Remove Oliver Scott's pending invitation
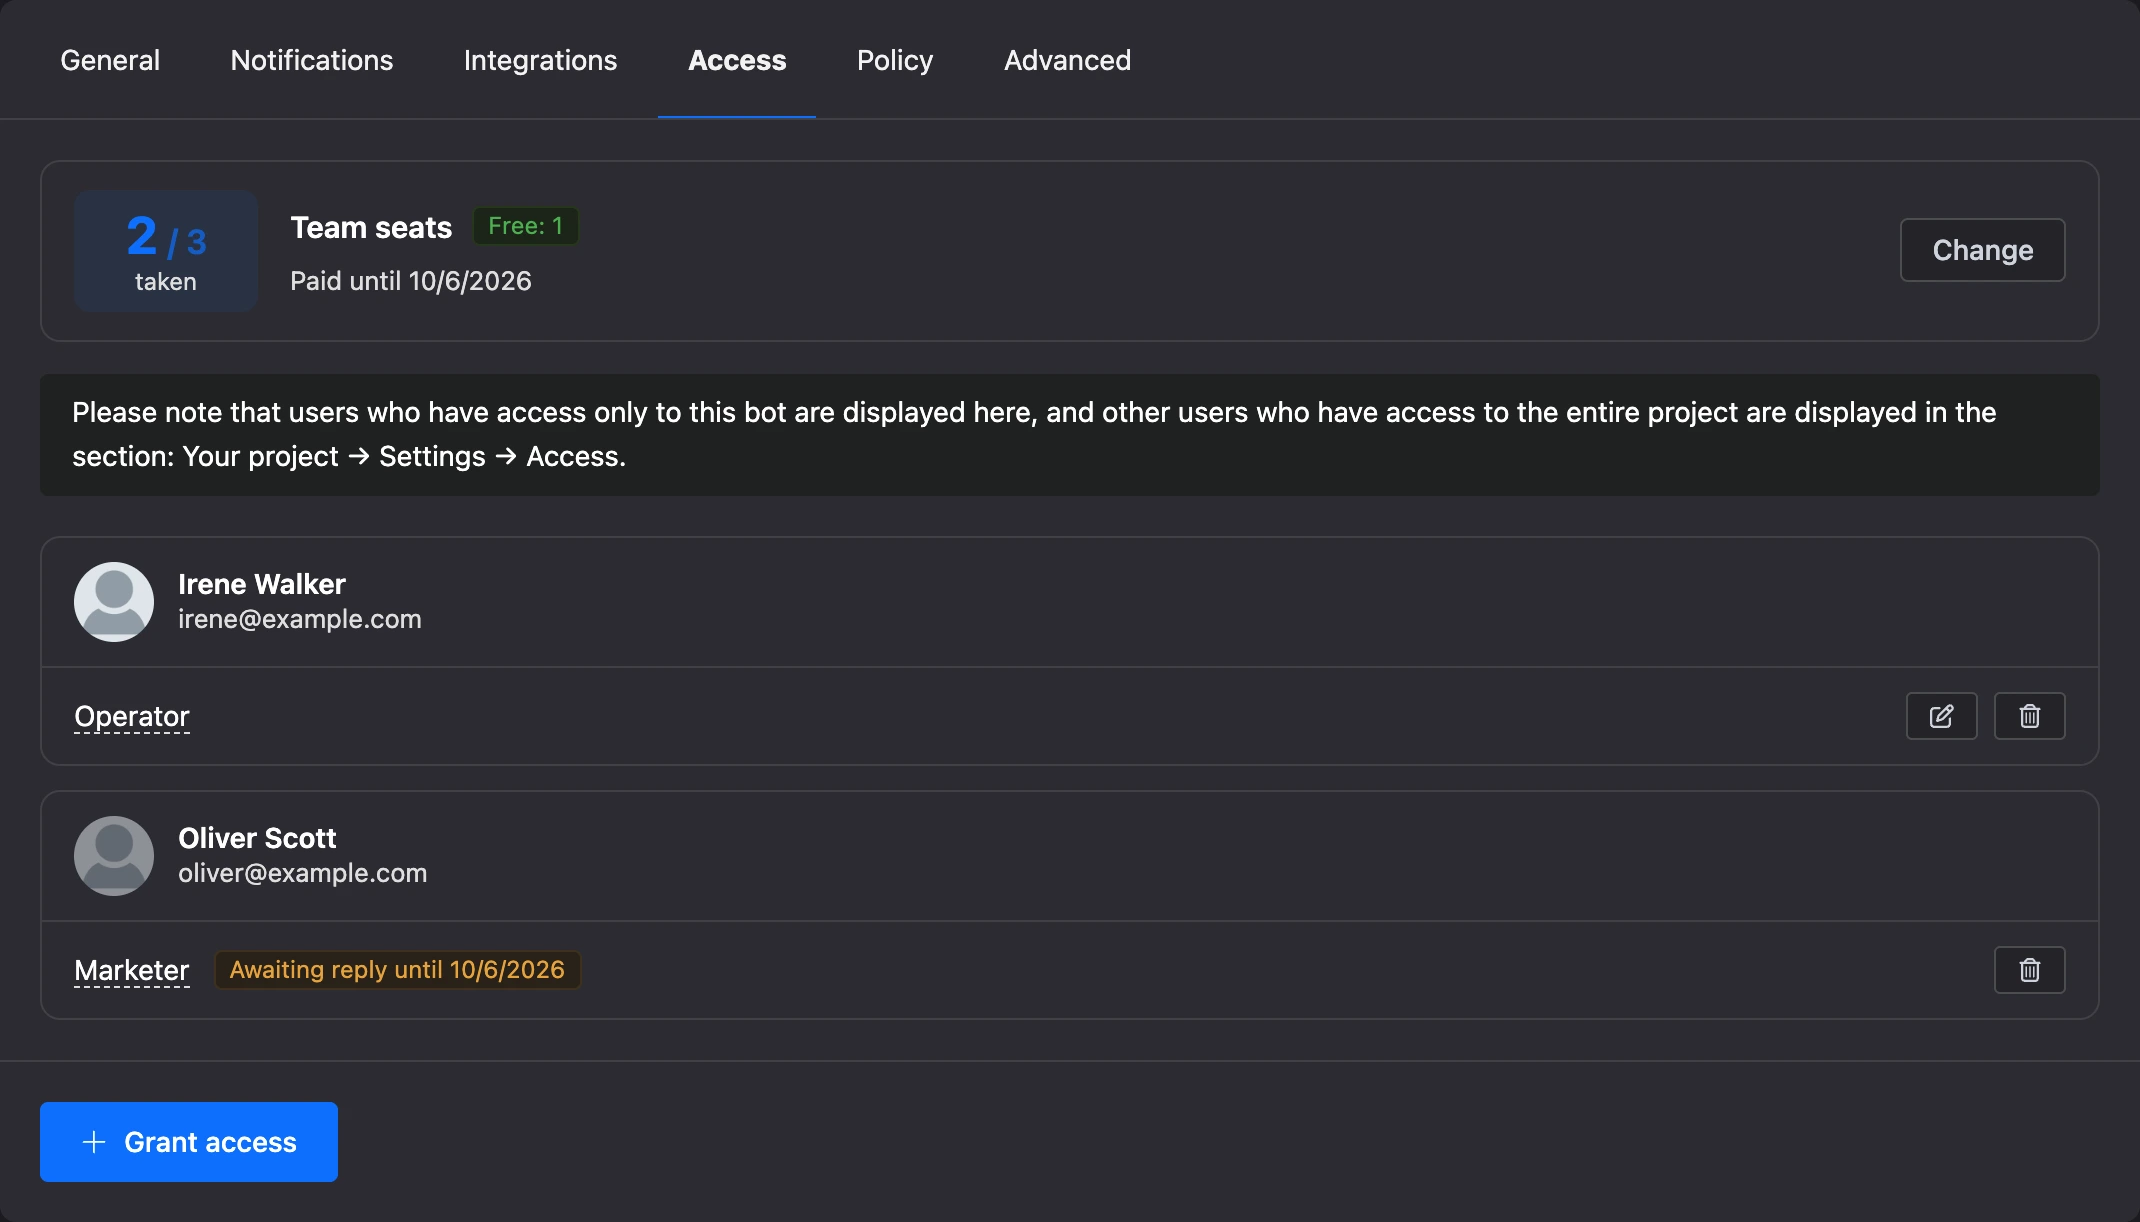2140x1222 pixels. (2029, 970)
